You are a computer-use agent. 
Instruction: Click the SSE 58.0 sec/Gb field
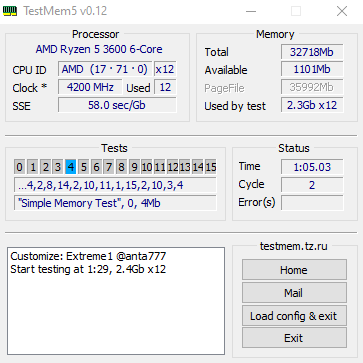[x=117, y=105]
